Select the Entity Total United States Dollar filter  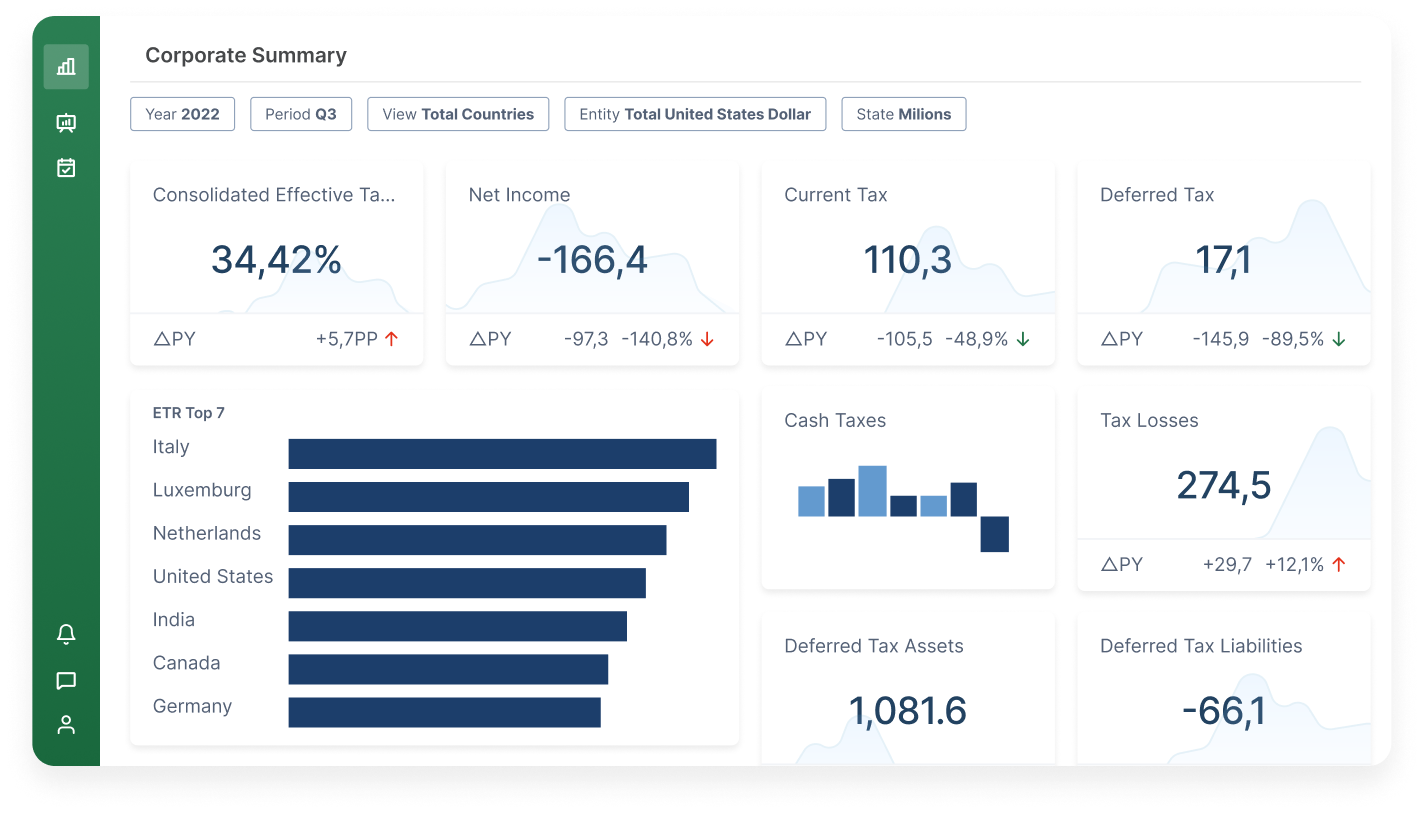[x=695, y=114]
